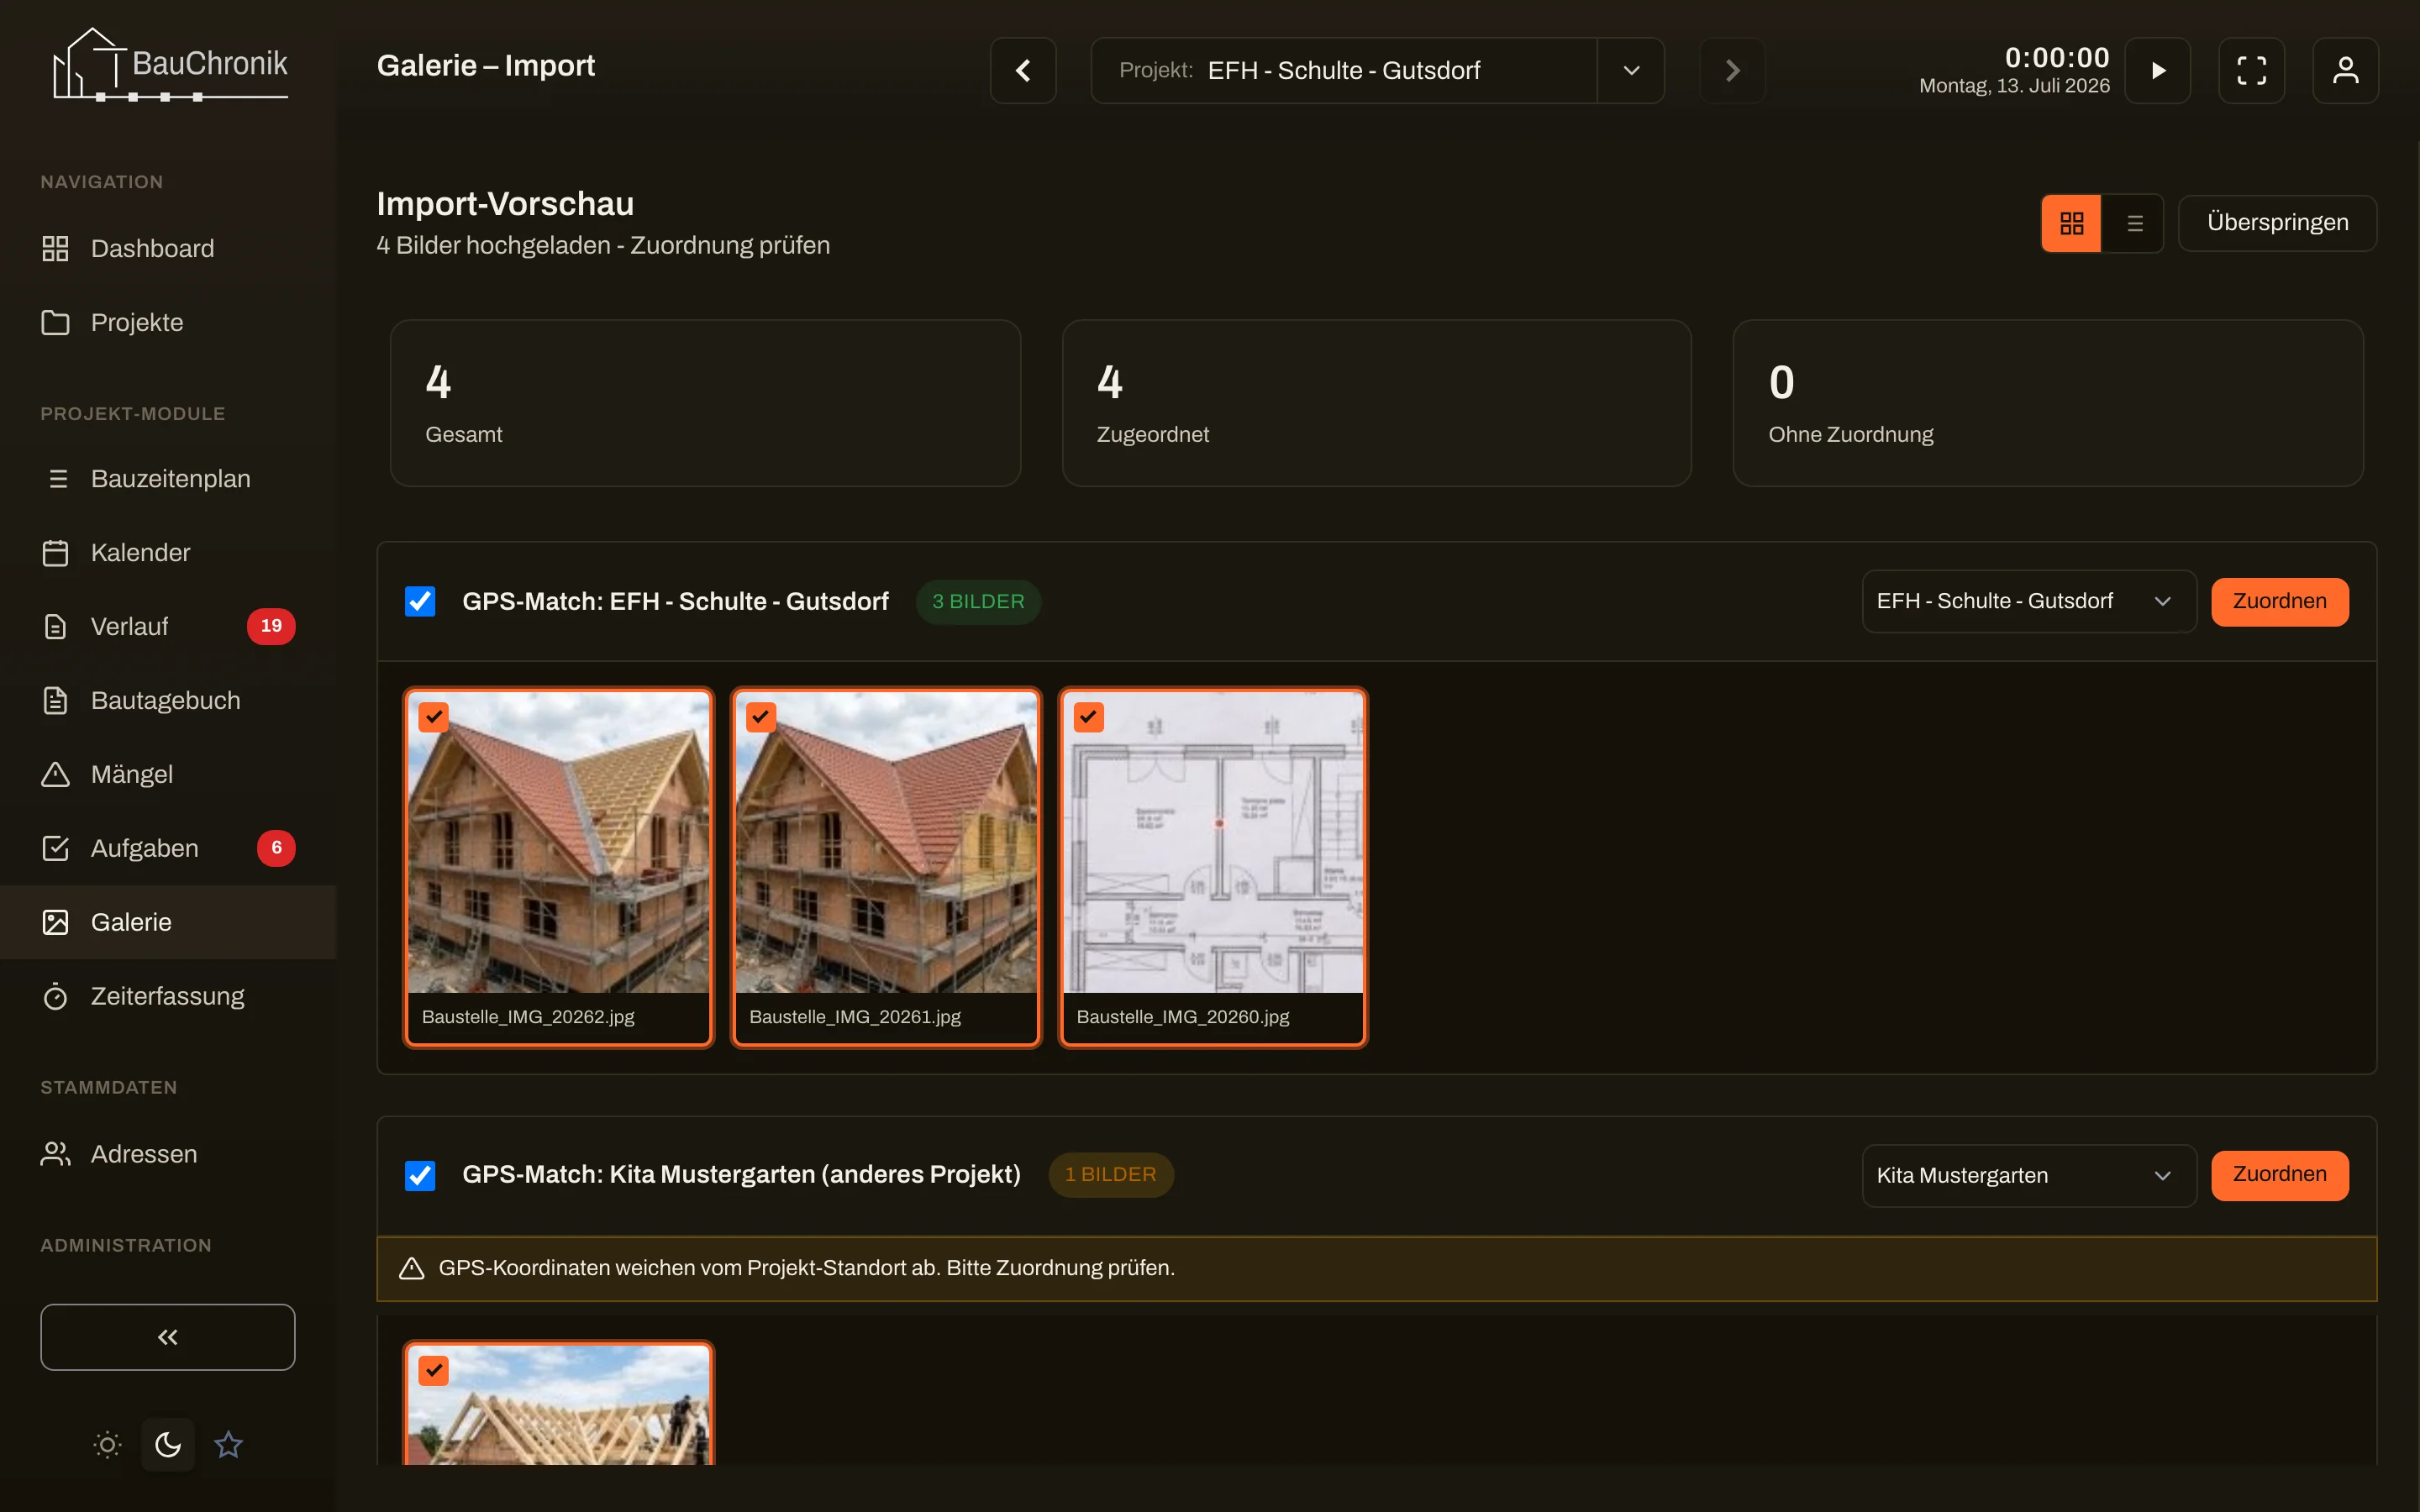Click Zuordnen for the Kita Mustergarten group
This screenshot has height=1512, width=2420.
[2279, 1175]
